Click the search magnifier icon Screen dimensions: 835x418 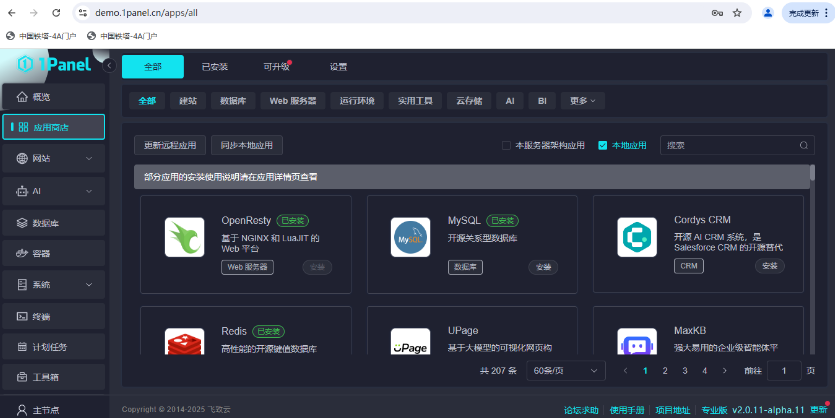point(804,145)
